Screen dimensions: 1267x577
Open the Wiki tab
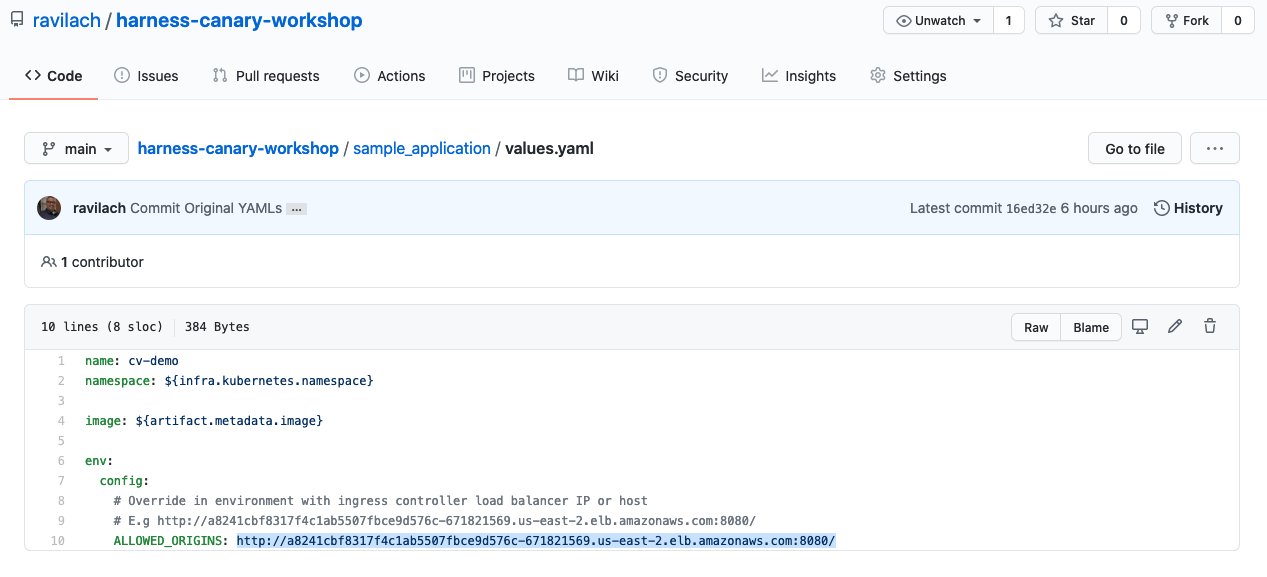click(593, 76)
